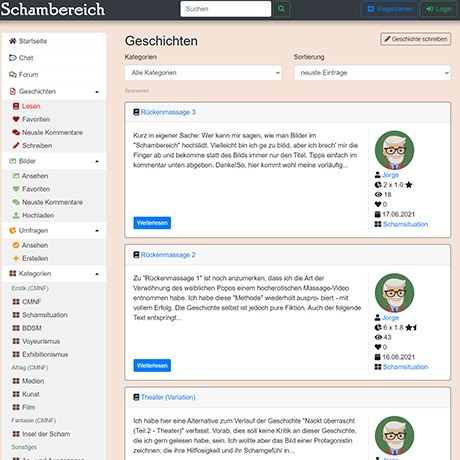
Task: Go to Startseite in sidebar
Action: (x=54, y=41)
